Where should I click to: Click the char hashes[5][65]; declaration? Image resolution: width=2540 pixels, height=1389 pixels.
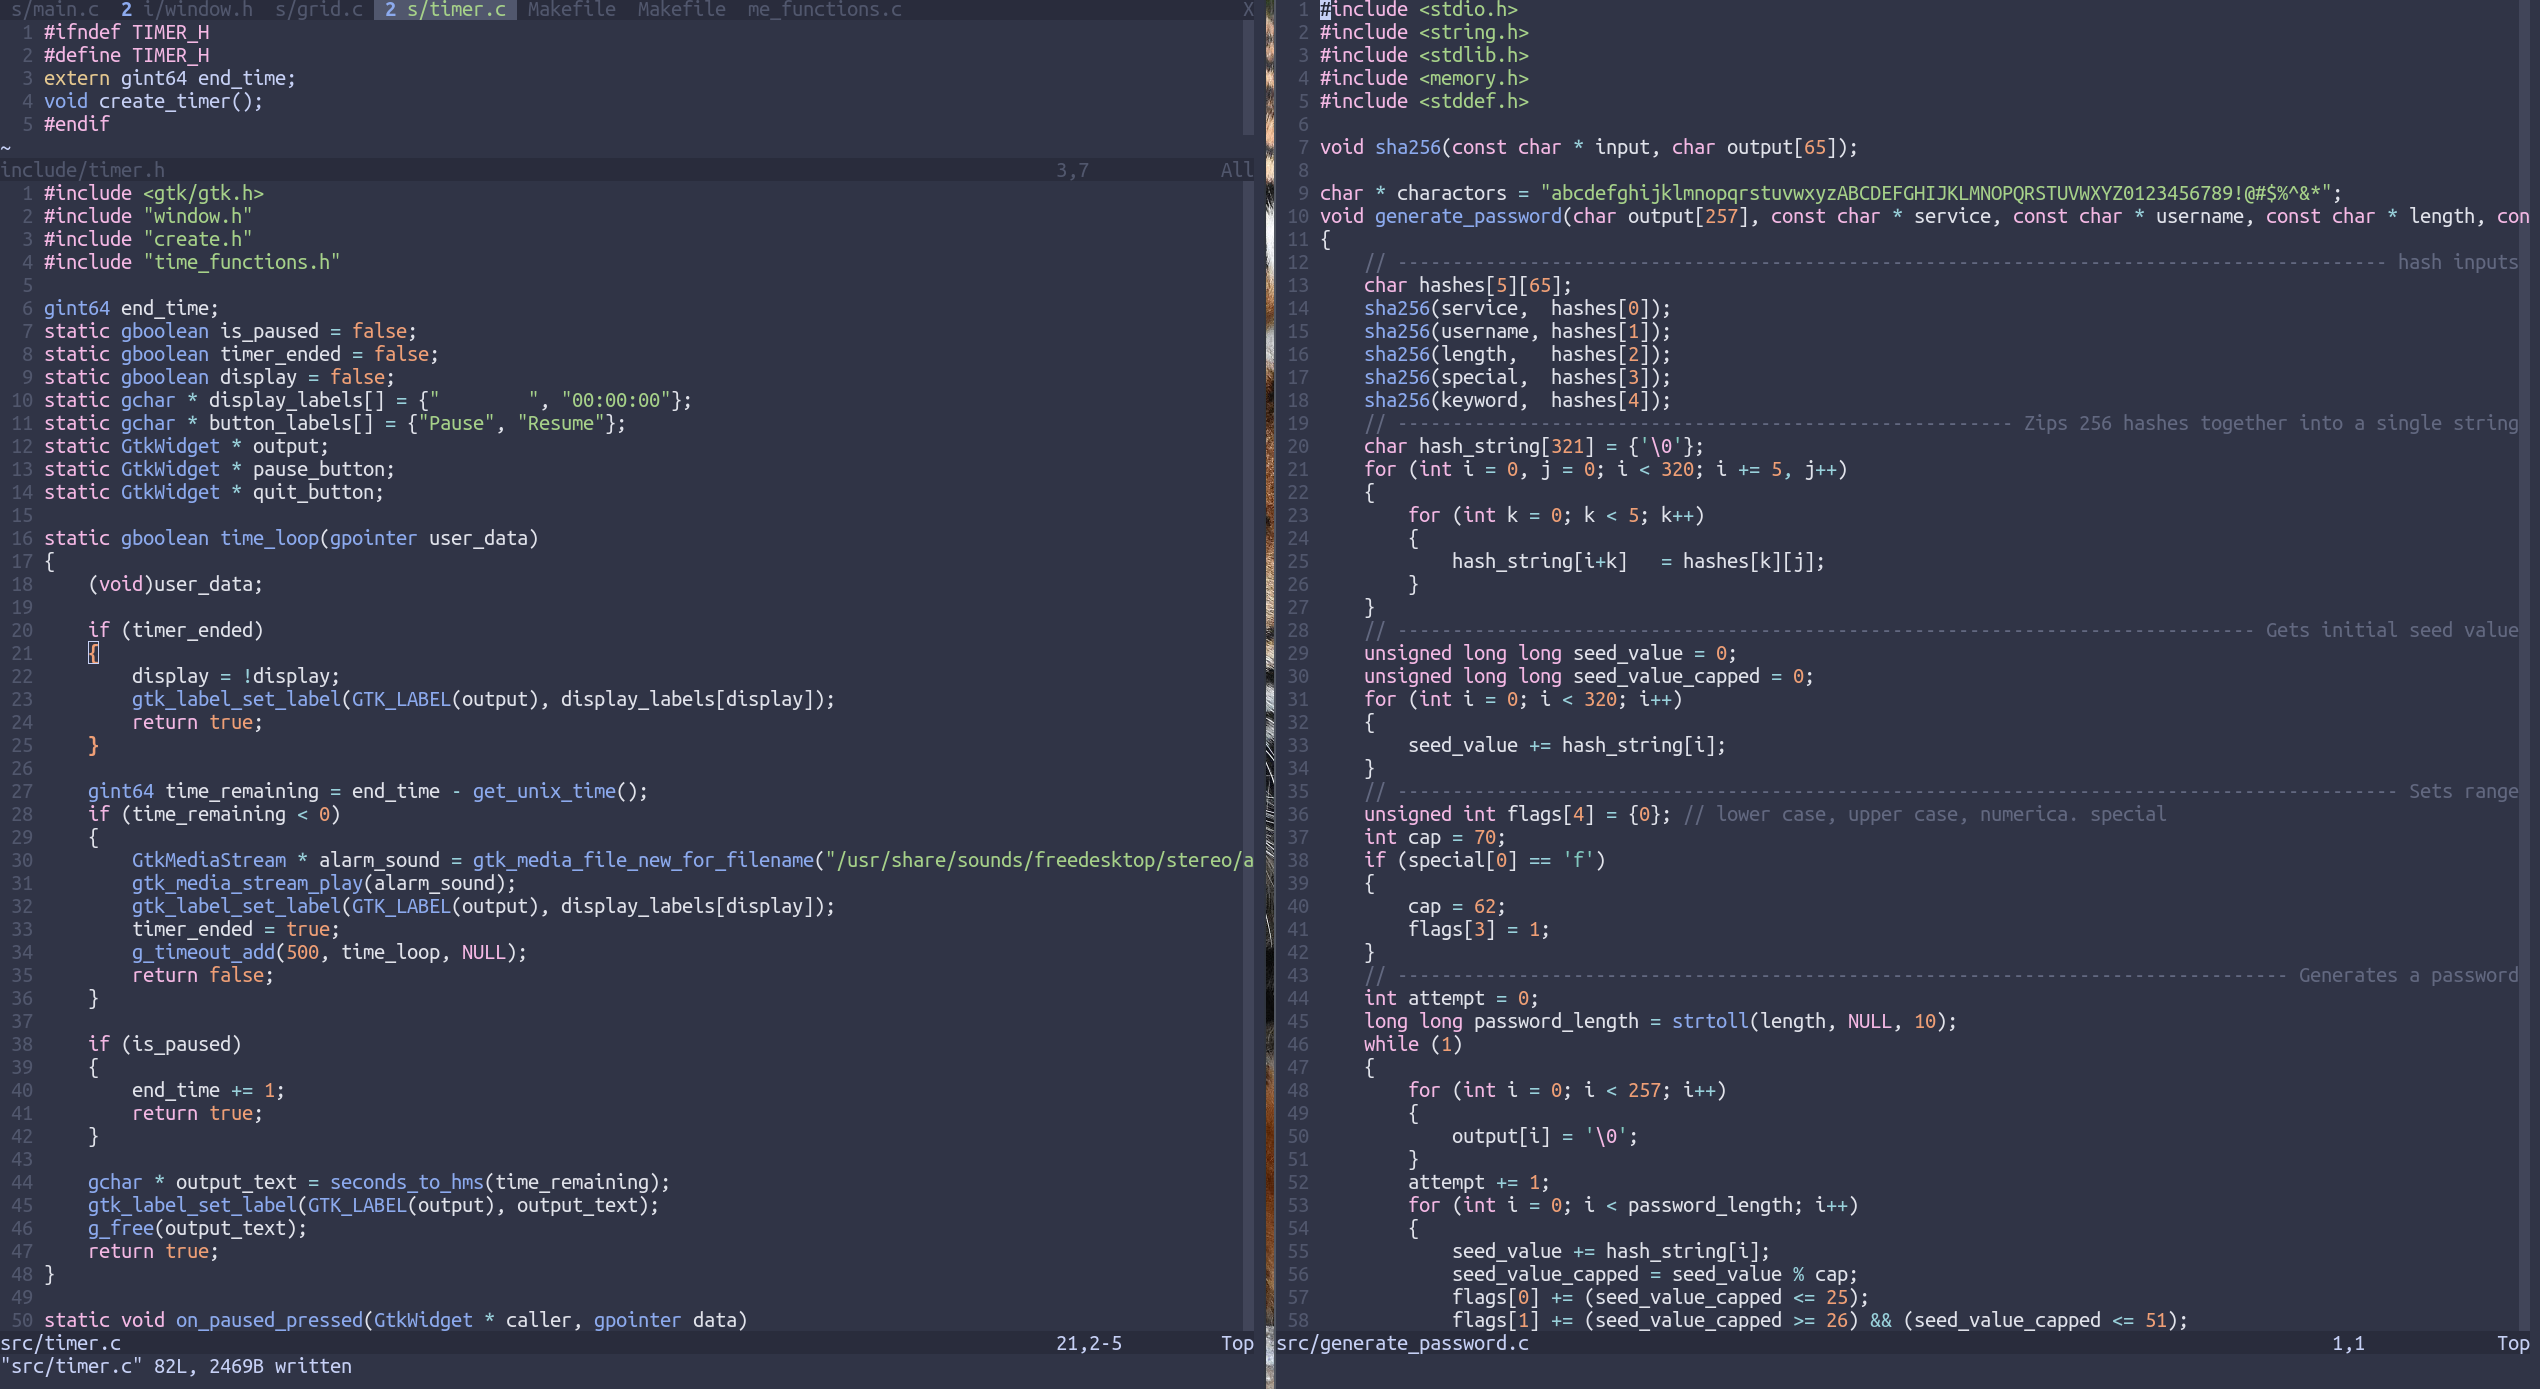[1467, 285]
